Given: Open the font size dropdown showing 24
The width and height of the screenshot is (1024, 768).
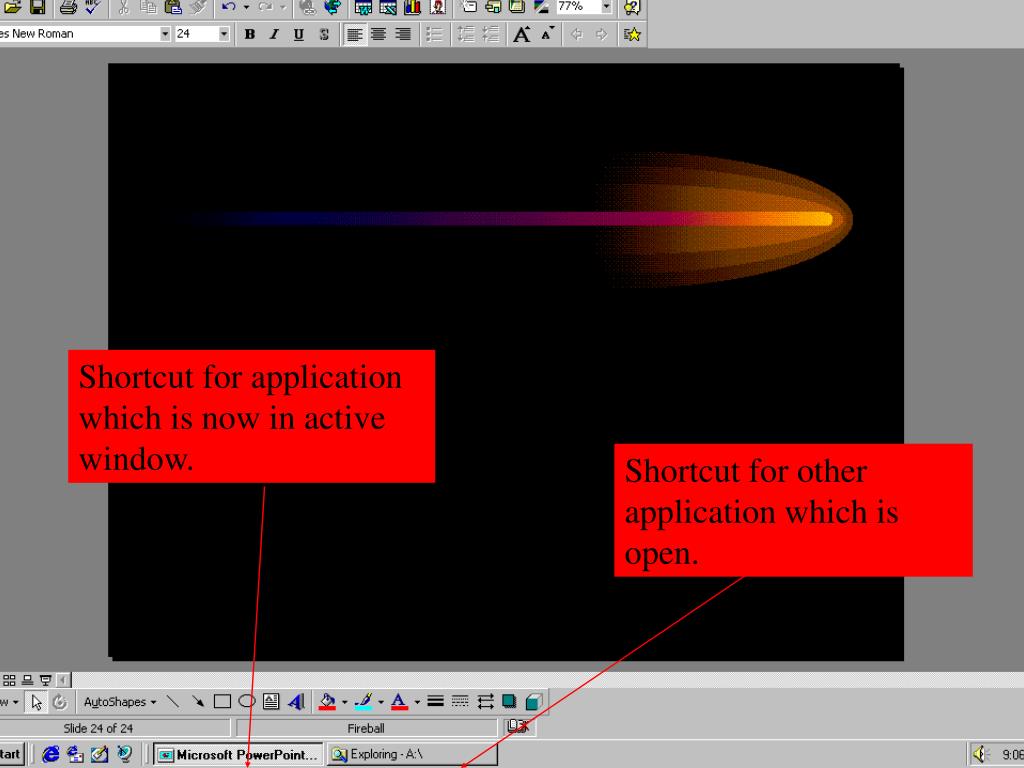Looking at the screenshot, I should coord(224,34).
